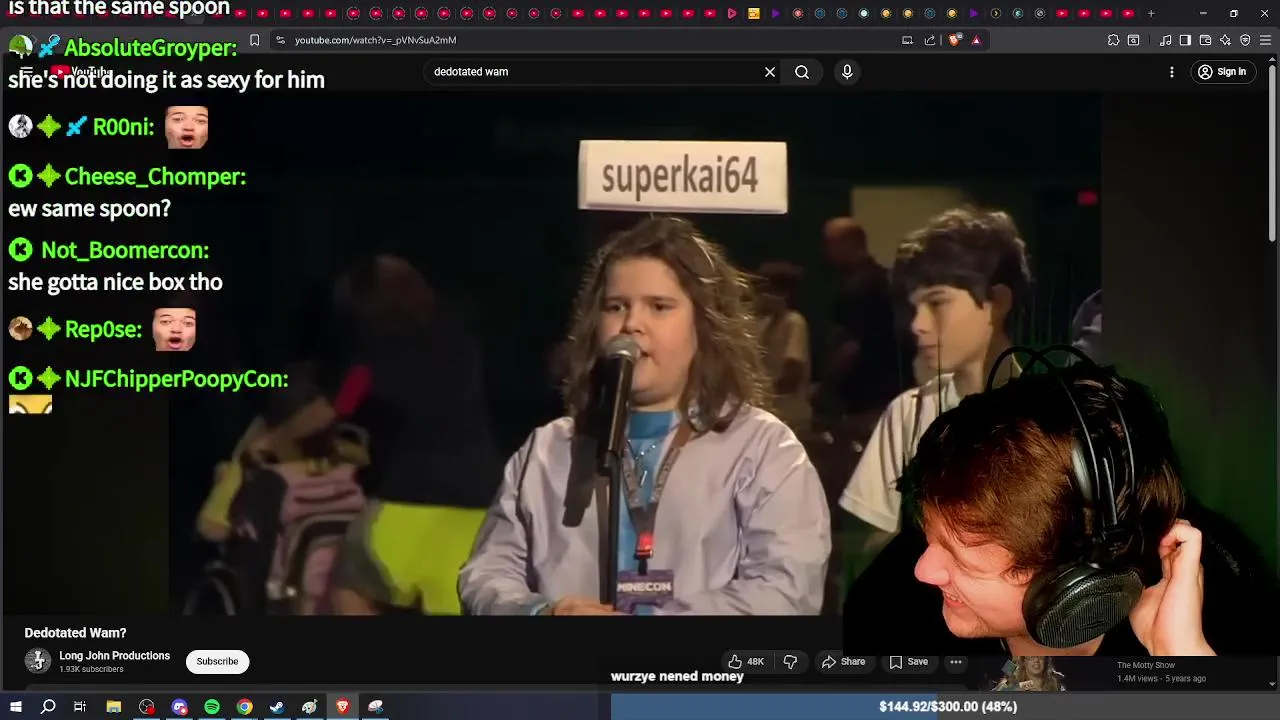Open a new browser tab
The width and height of the screenshot is (1280, 720).
(1151, 13)
